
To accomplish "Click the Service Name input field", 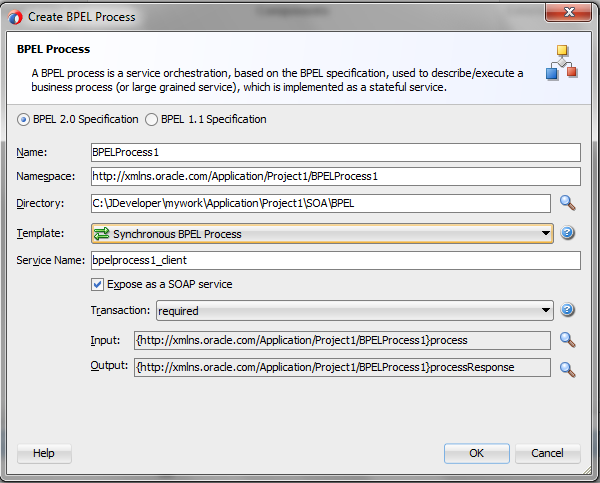I will [336, 260].
